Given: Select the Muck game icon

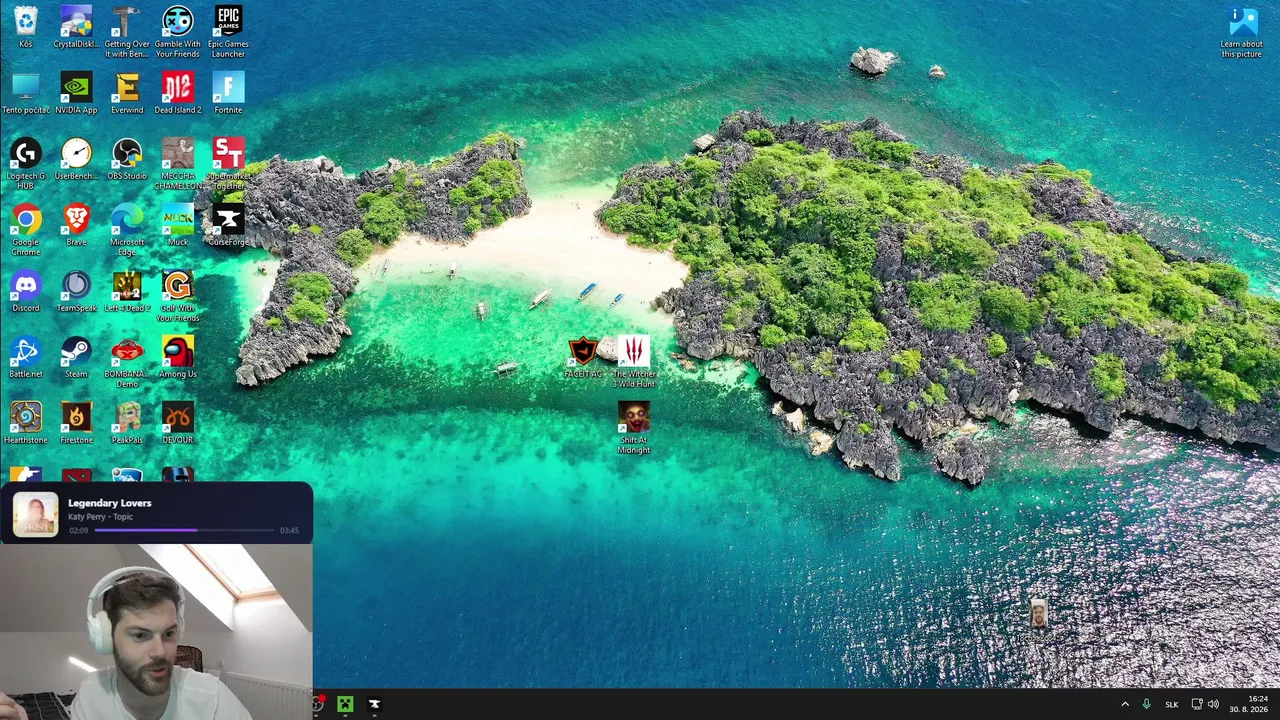Looking at the screenshot, I should (178, 225).
